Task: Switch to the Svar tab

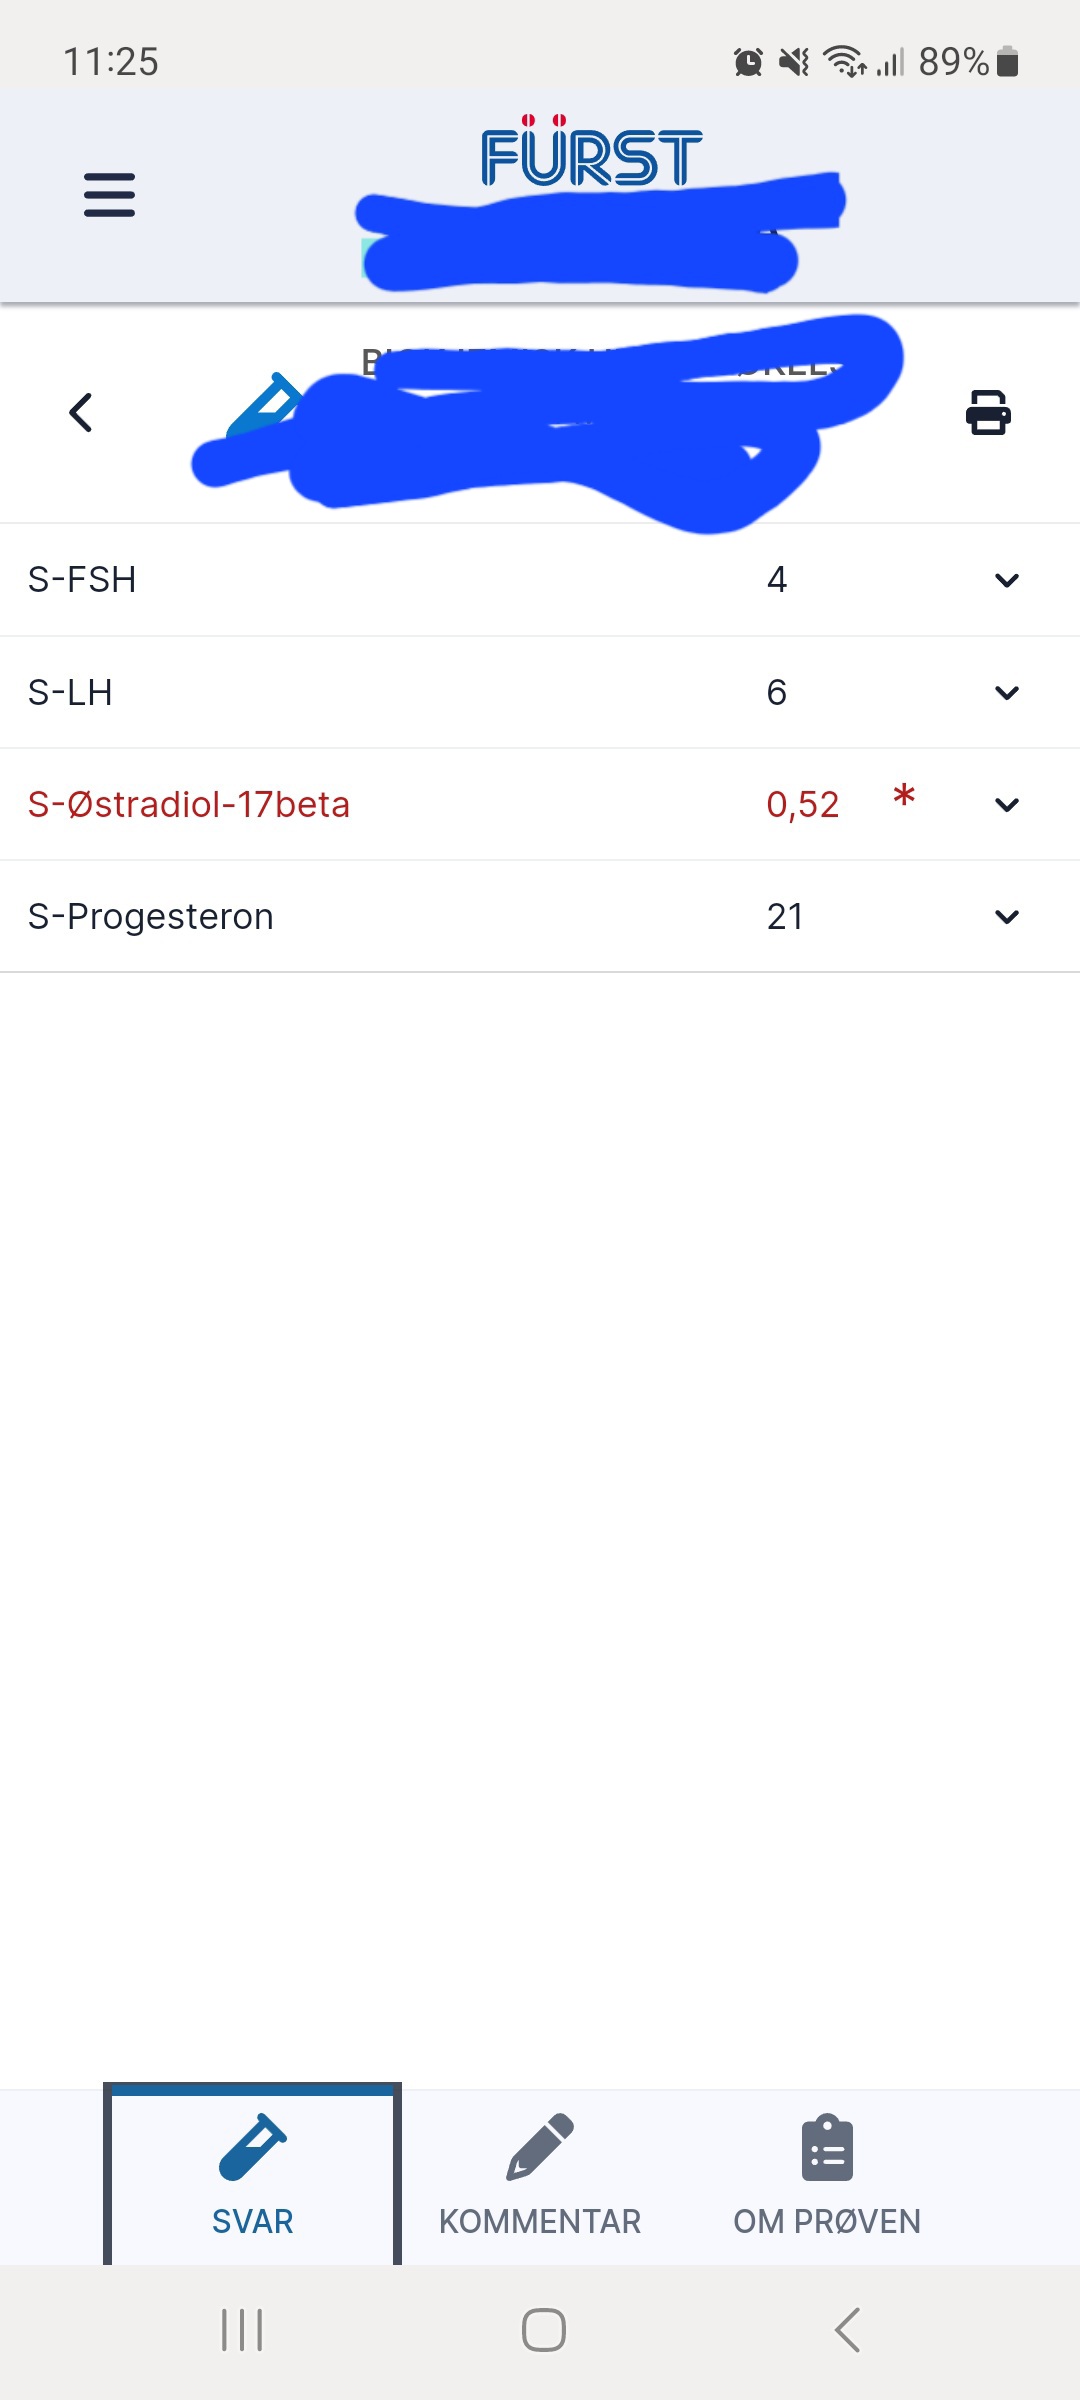Action: point(252,2175)
